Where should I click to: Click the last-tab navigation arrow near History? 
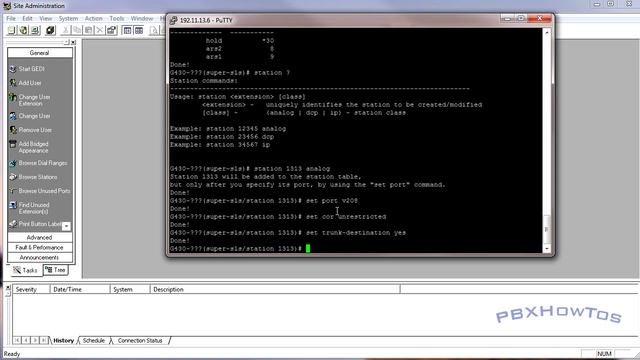(x=44, y=340)
